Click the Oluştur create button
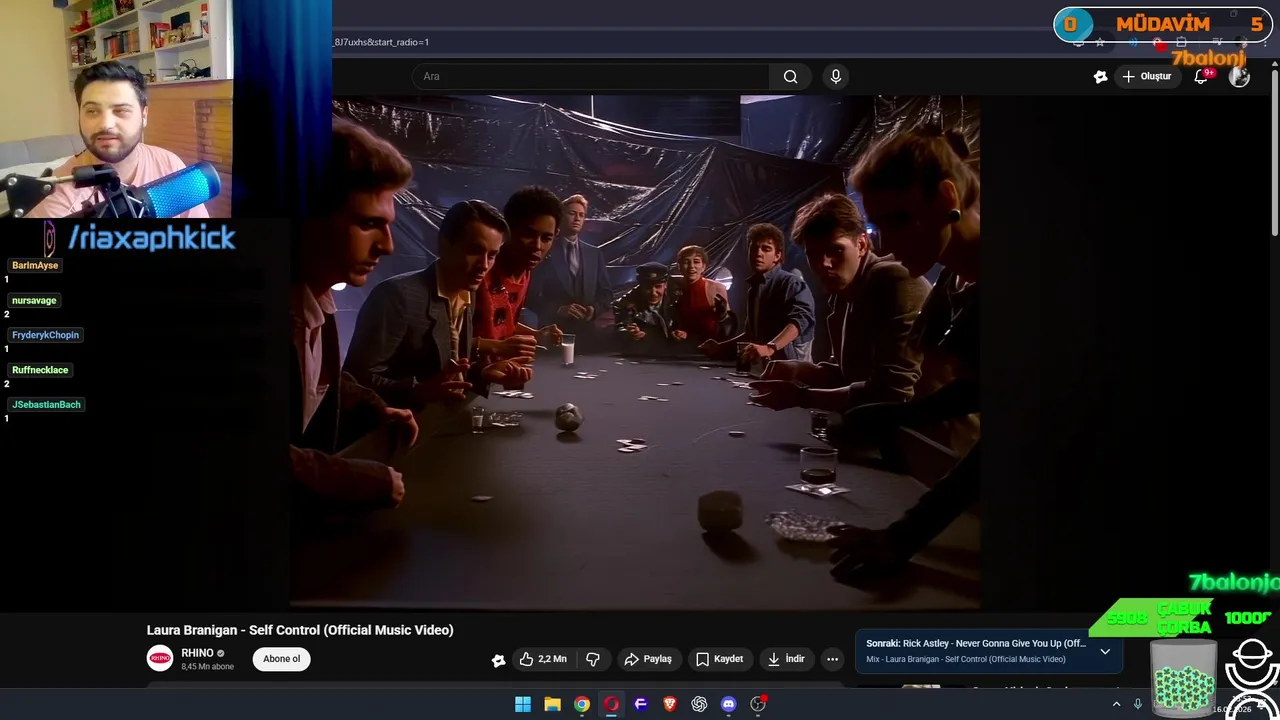The height and width of the screenshot is (720, 1280). pyautogui.click(x=1146, y=76)
